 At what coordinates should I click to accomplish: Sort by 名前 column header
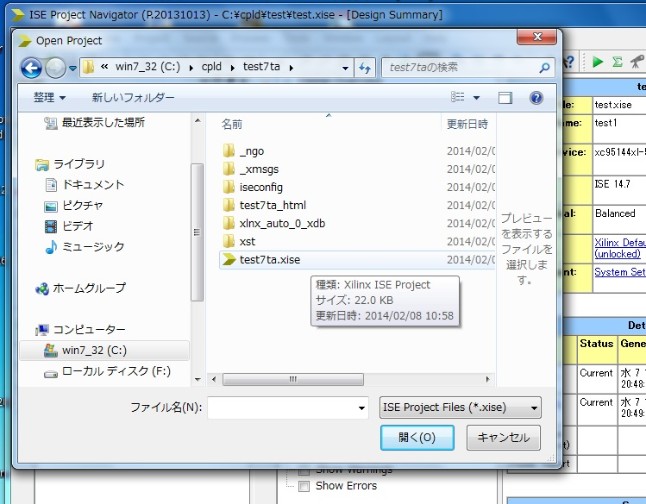point(232,124)
